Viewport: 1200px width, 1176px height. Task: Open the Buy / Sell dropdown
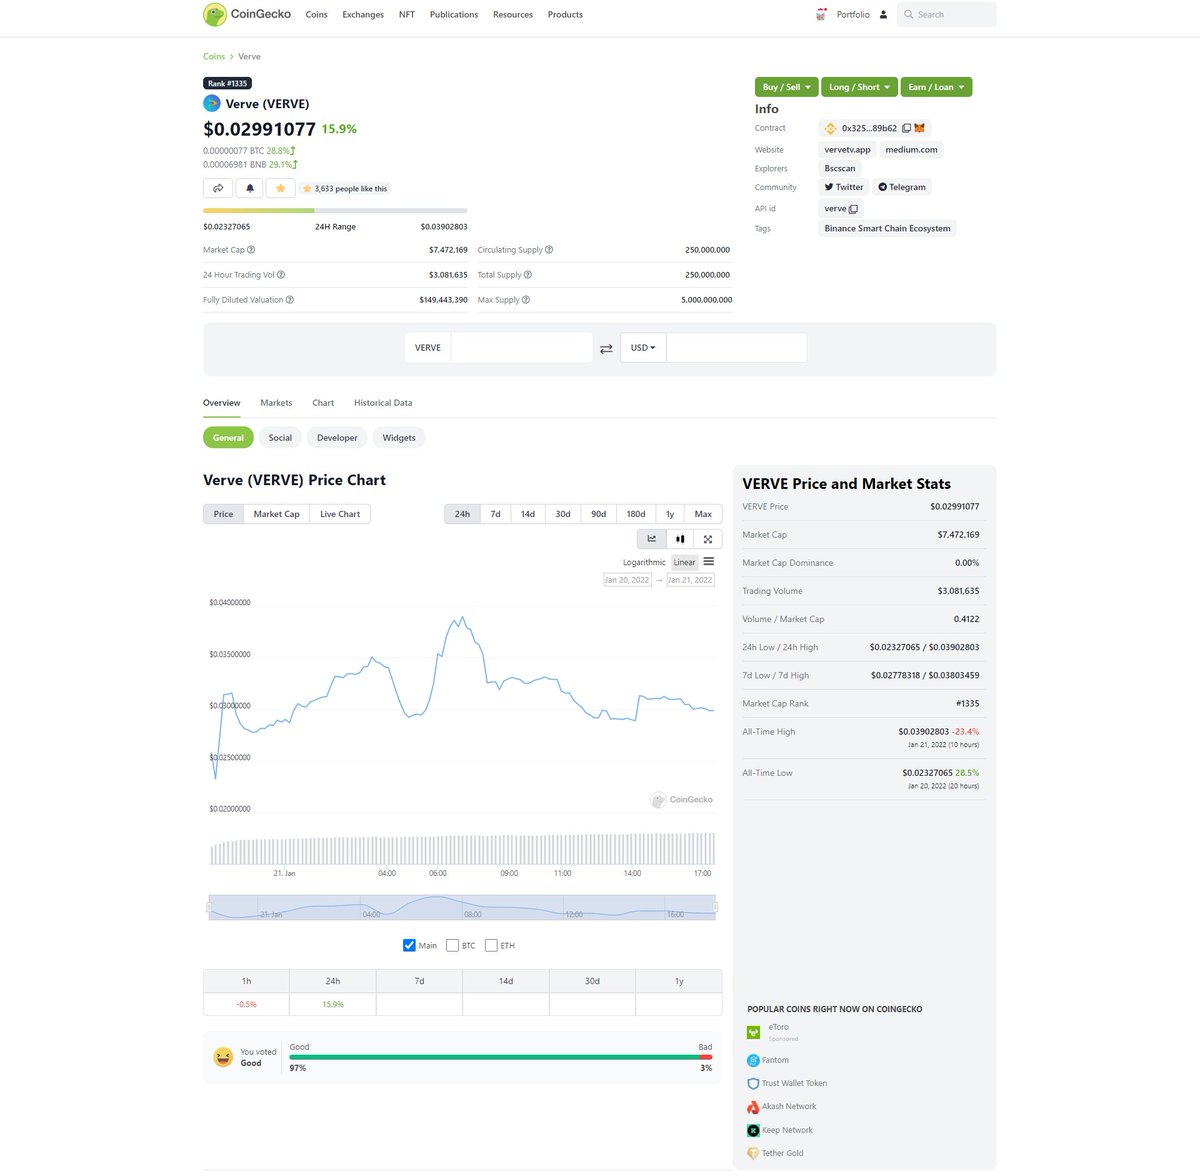(786, 87)
